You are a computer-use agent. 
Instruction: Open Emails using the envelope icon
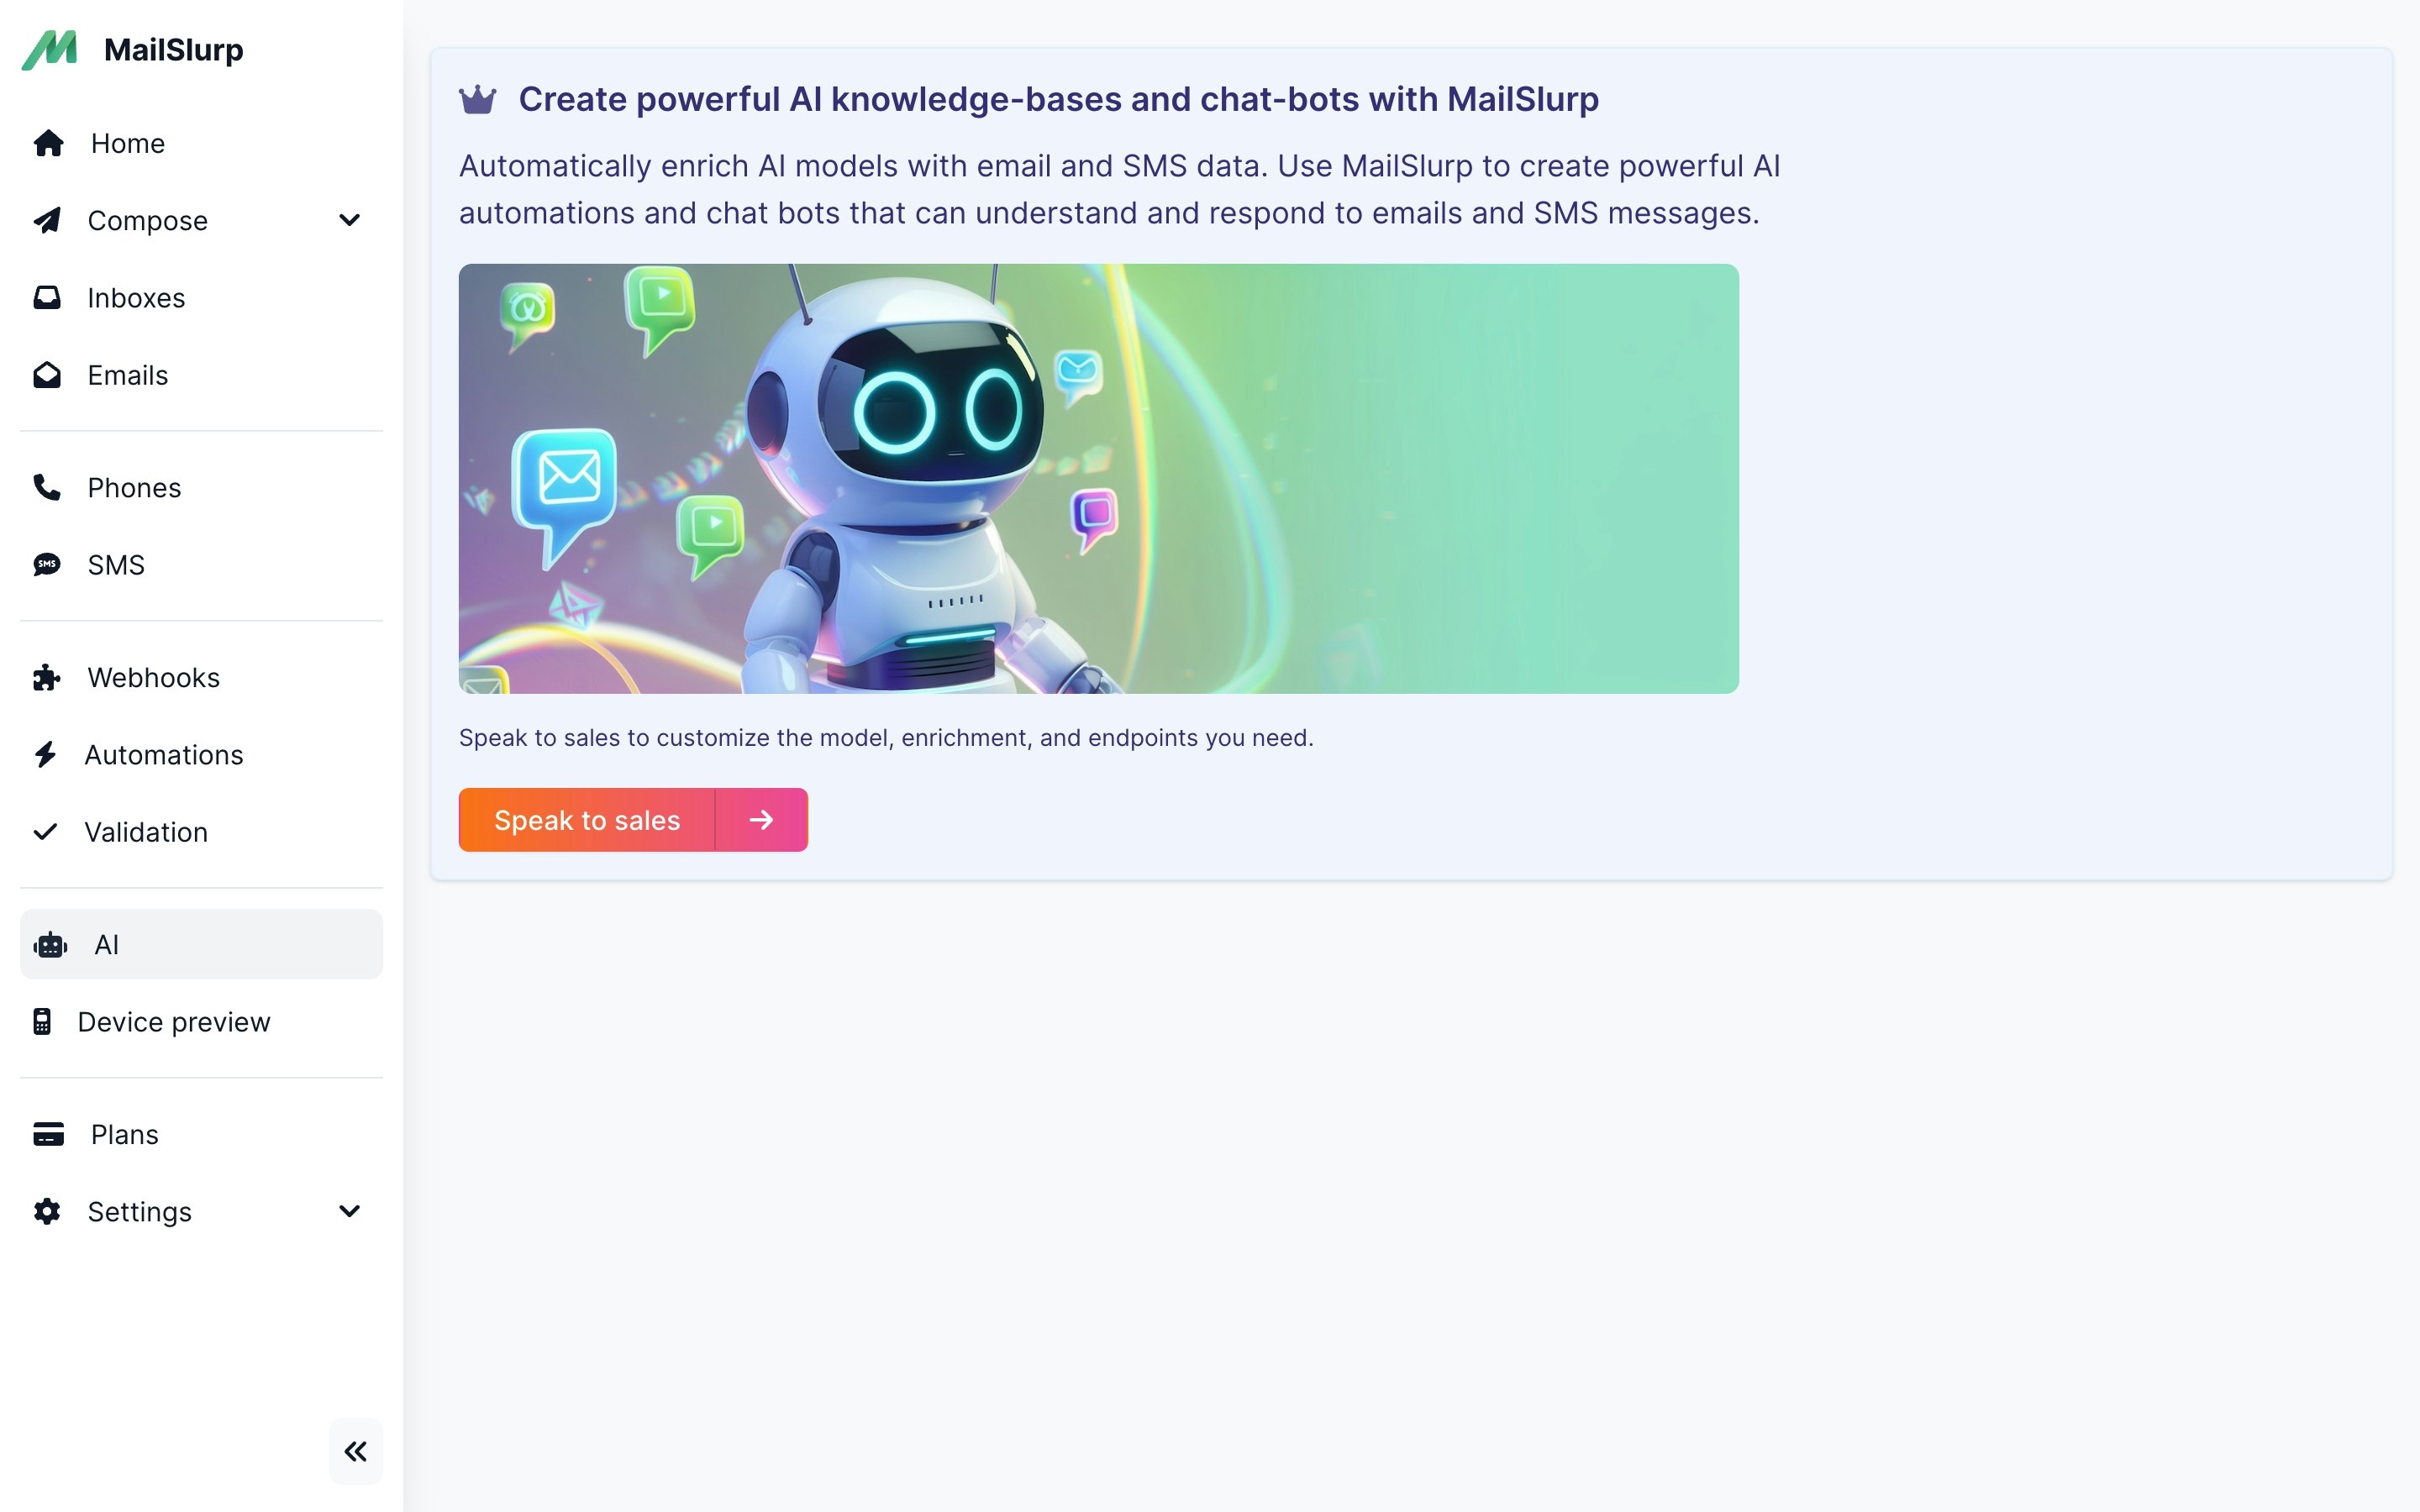[x=47, y=375]
